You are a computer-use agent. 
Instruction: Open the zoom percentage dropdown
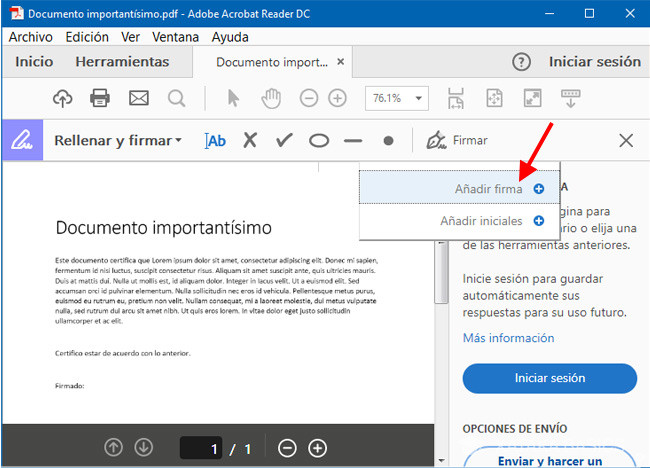tap(417, 98)
